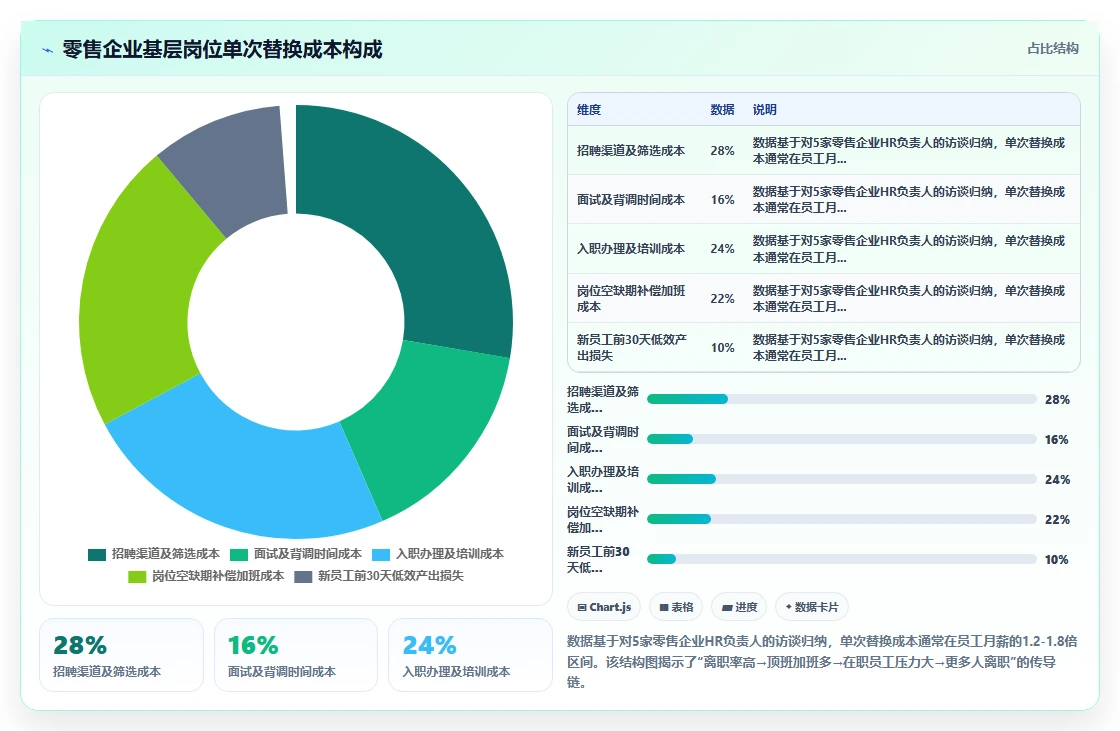Image resolution: width=1120 pixels, height=731 pixels.
Task: Click the 进度 tag button
Action: (739, 607)
